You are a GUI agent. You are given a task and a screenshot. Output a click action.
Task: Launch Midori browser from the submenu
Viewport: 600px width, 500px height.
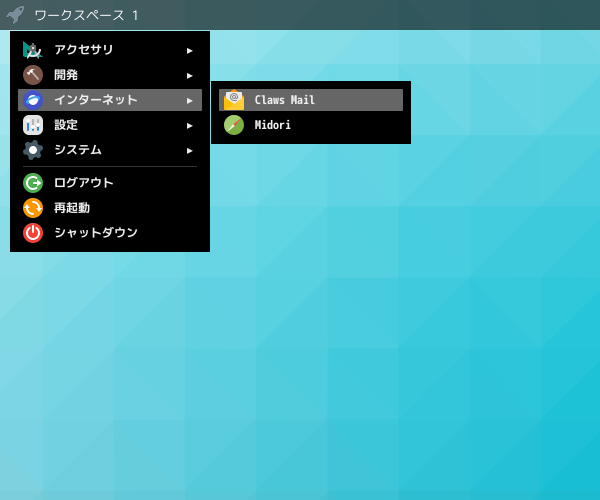coord(311,125)
